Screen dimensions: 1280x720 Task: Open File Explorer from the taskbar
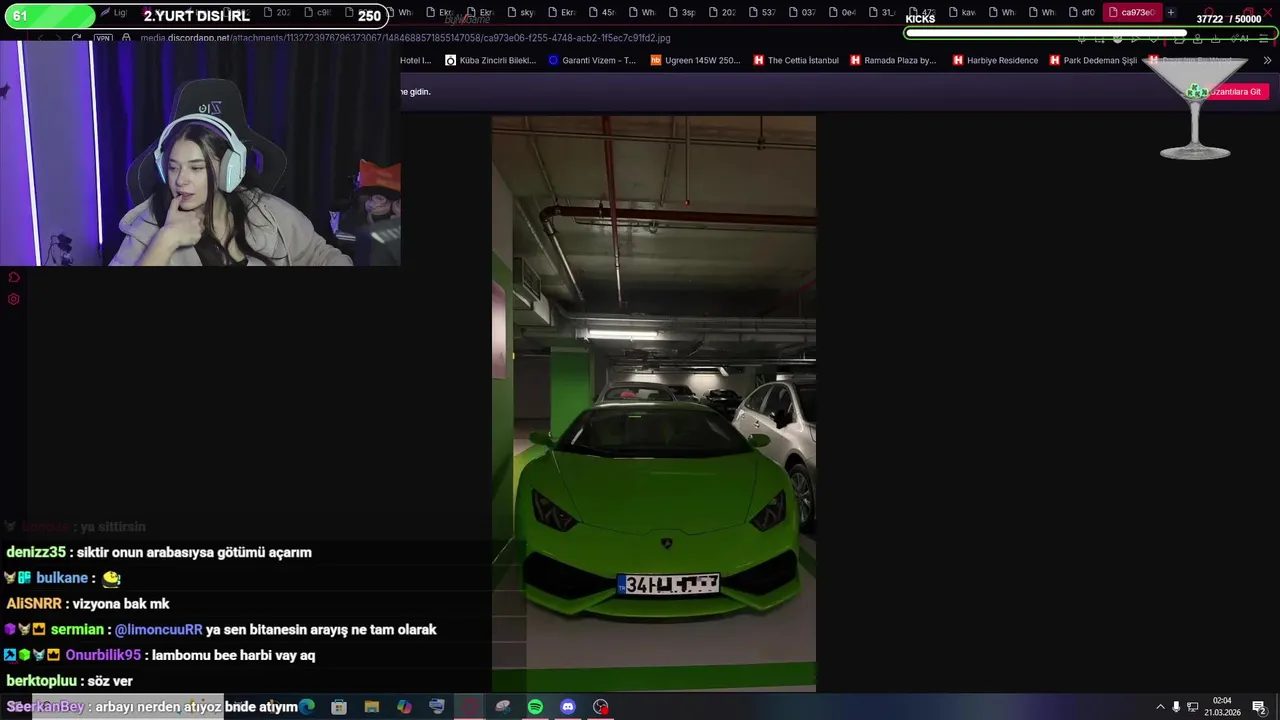372,707
